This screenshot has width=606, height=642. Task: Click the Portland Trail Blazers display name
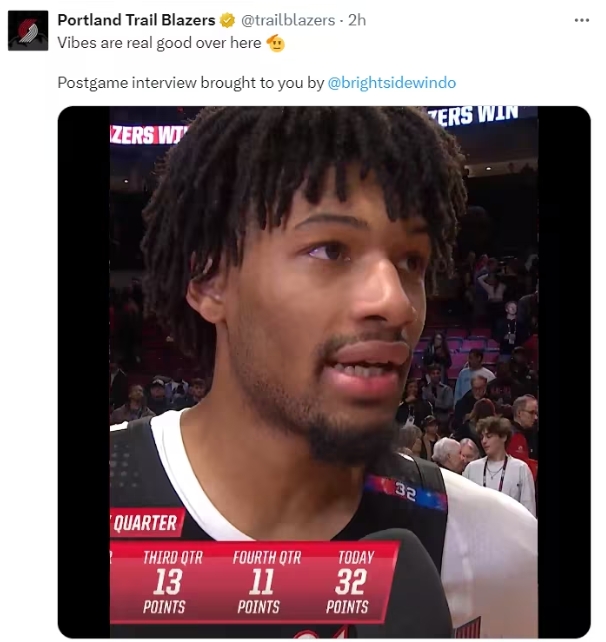136,20
